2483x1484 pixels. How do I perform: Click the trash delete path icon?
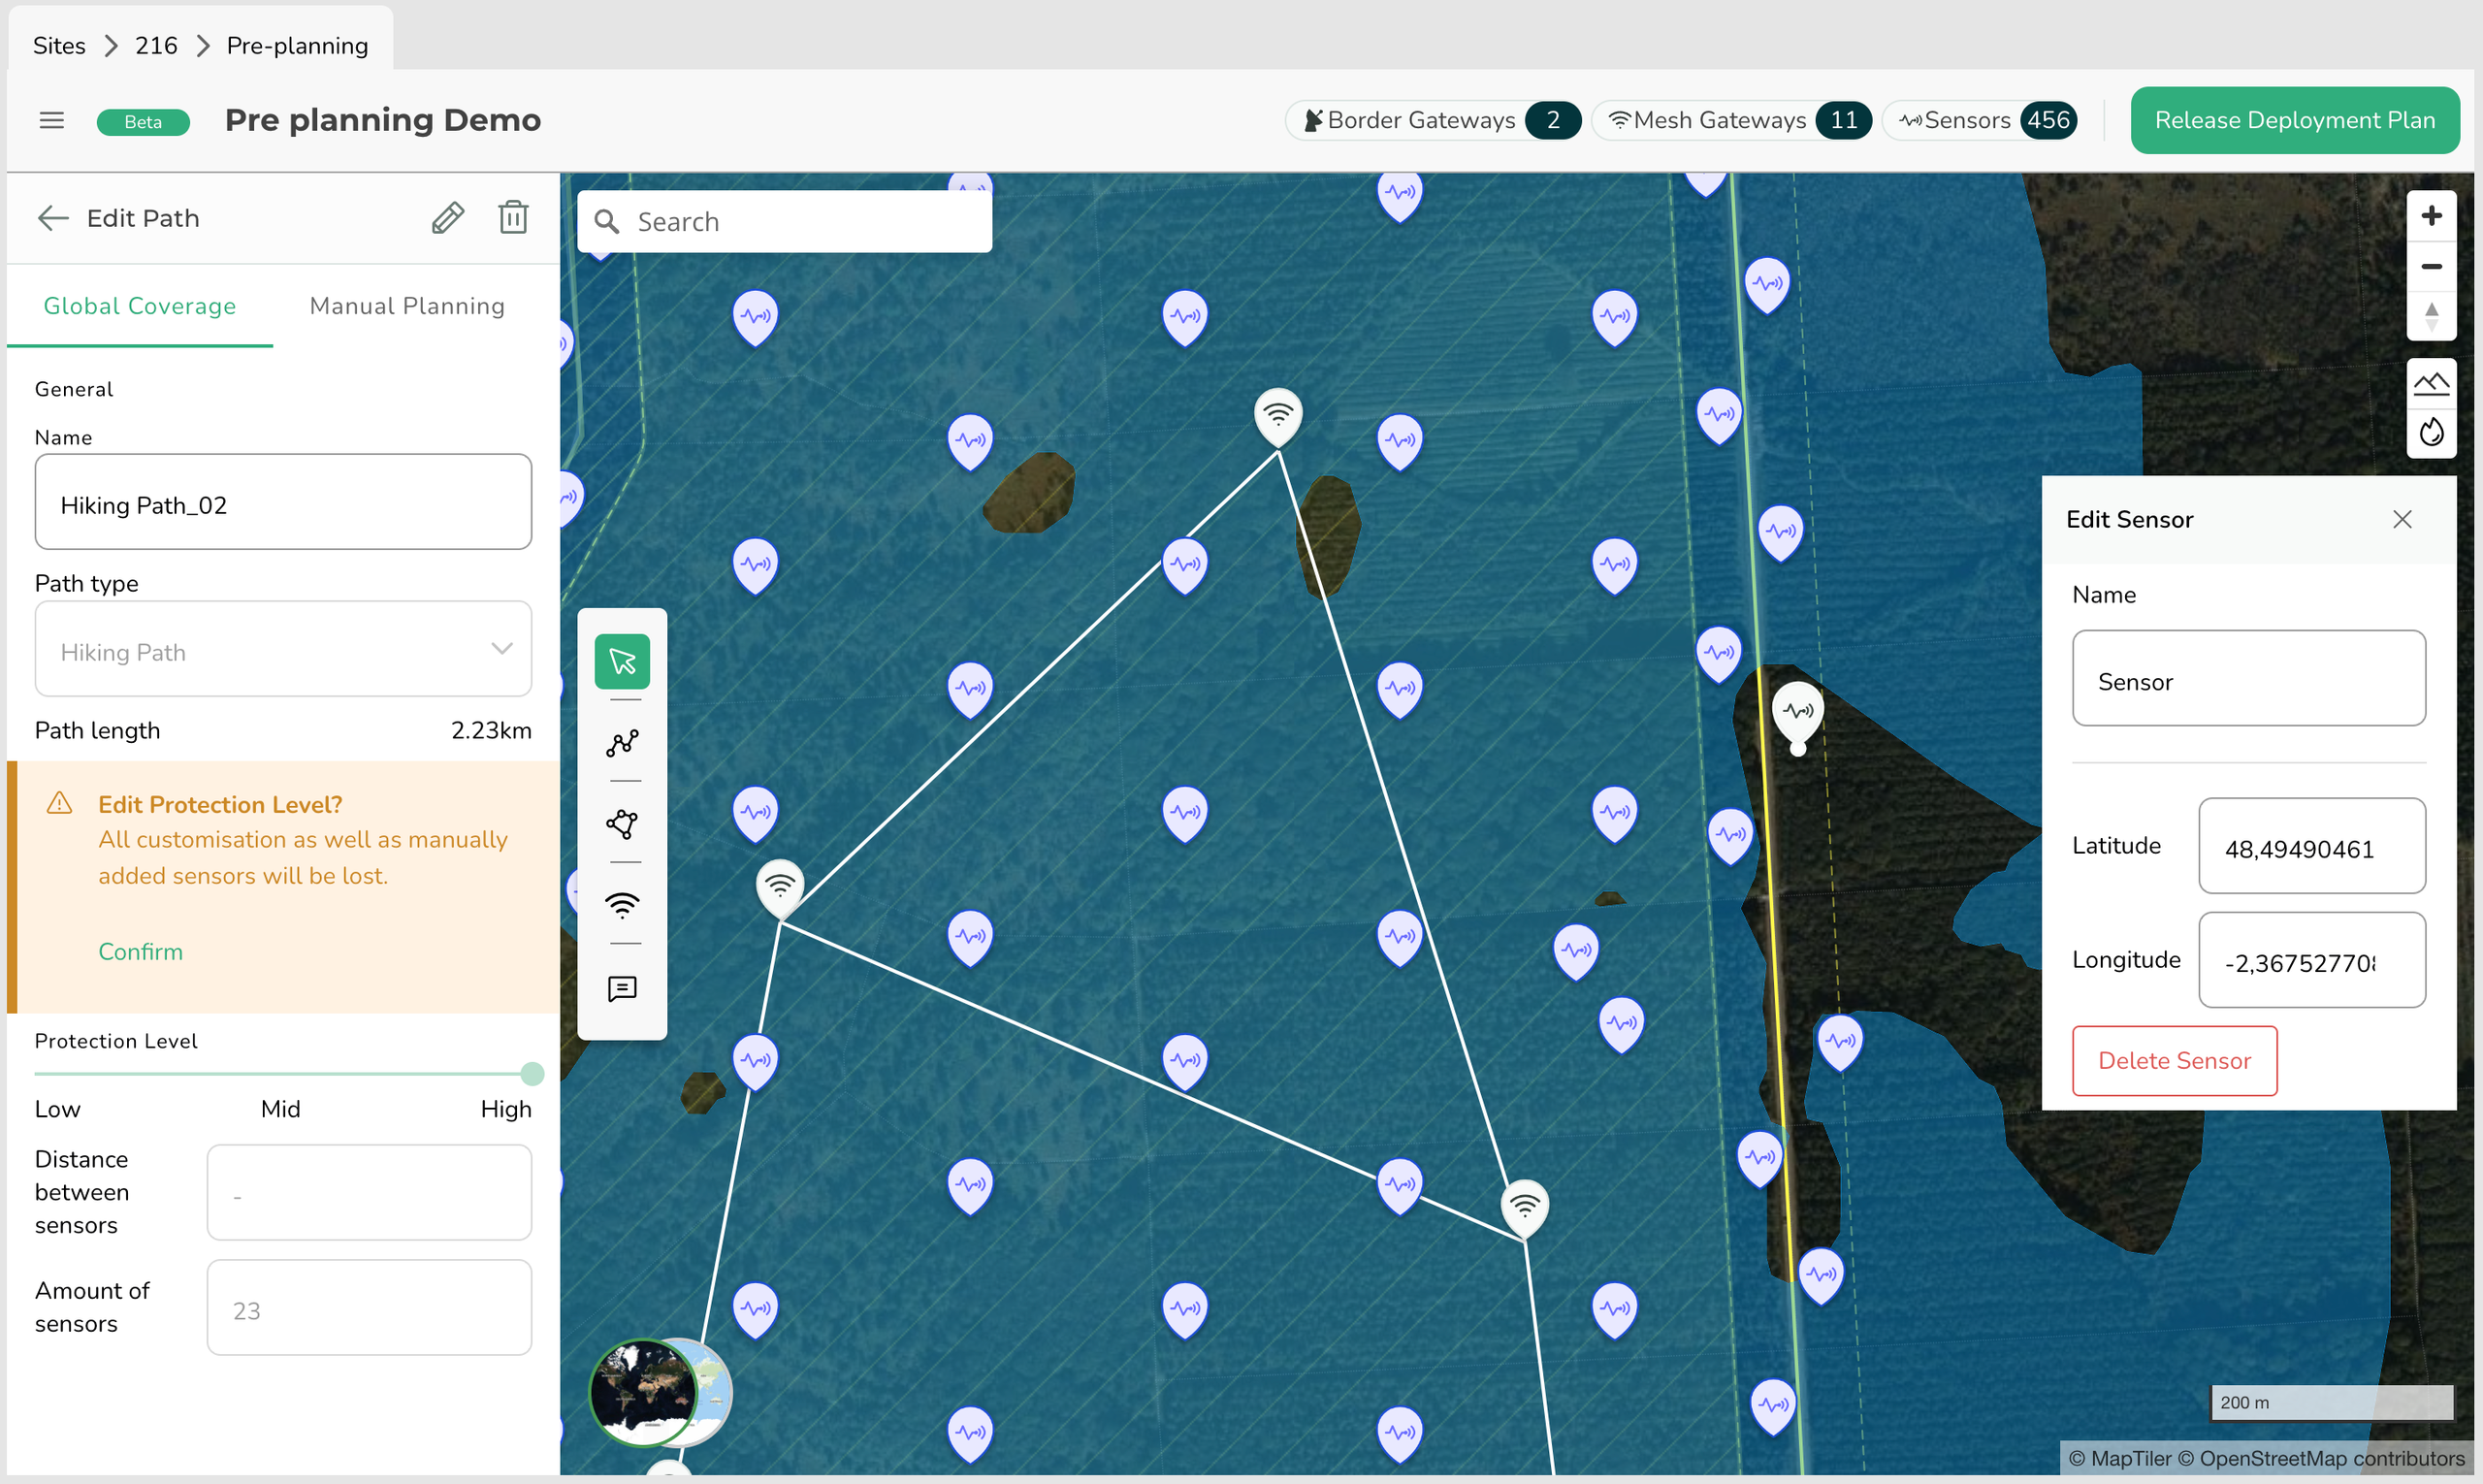513,217
